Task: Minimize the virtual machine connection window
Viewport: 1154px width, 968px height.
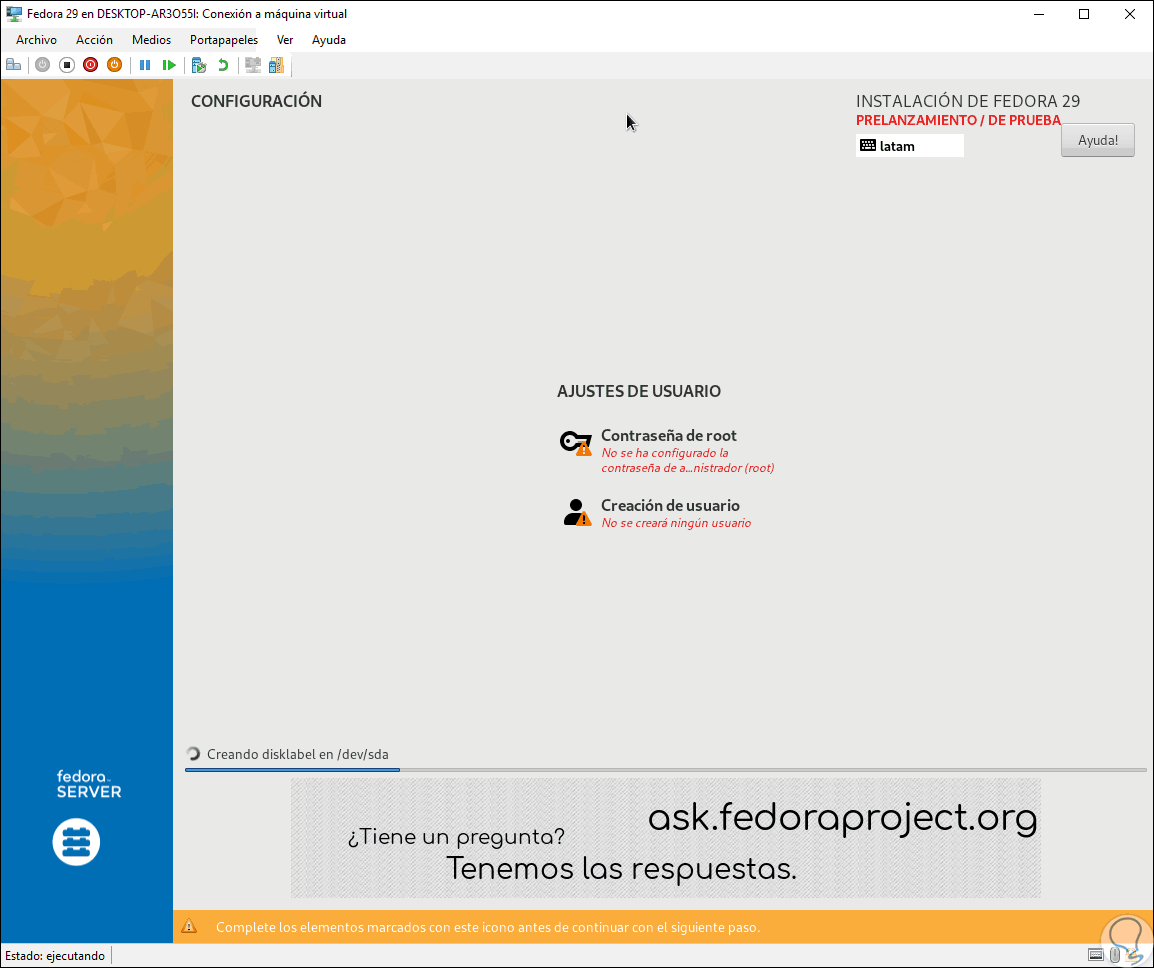Action: [1039, 14]
